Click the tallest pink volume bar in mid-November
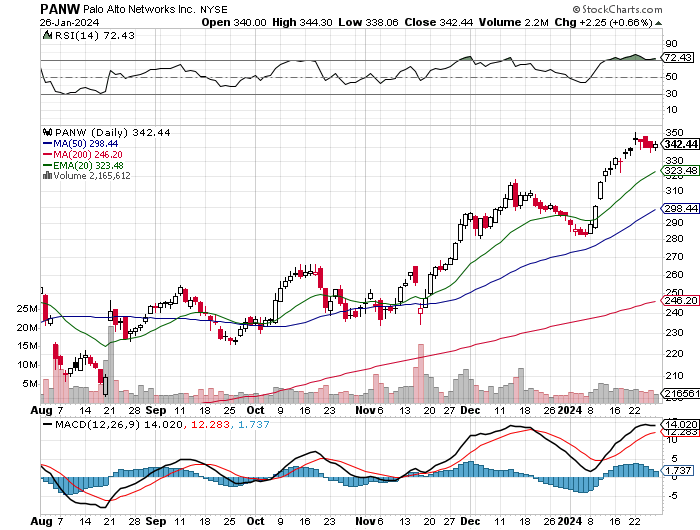The height and width of the screenshot is (530, 700). [420, 373]
